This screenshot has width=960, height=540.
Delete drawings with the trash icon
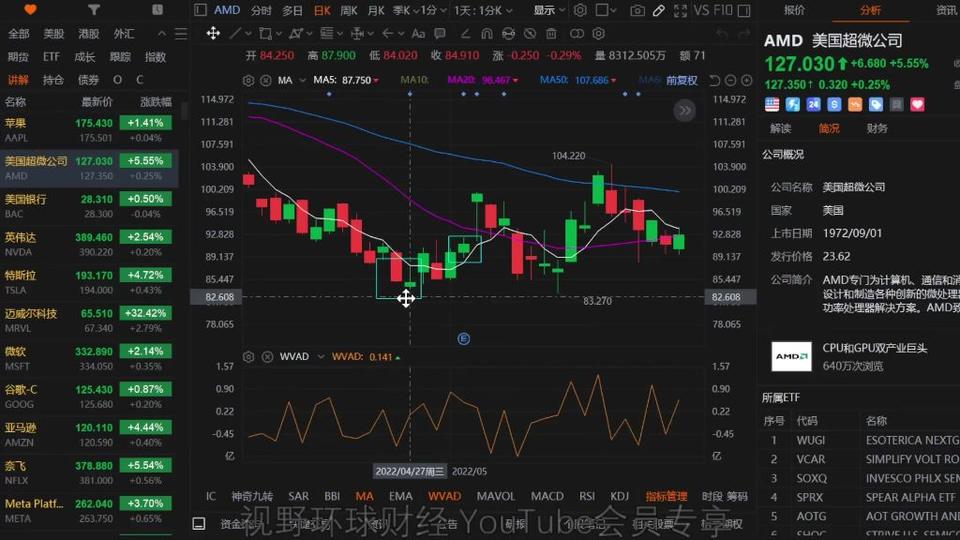551,33
